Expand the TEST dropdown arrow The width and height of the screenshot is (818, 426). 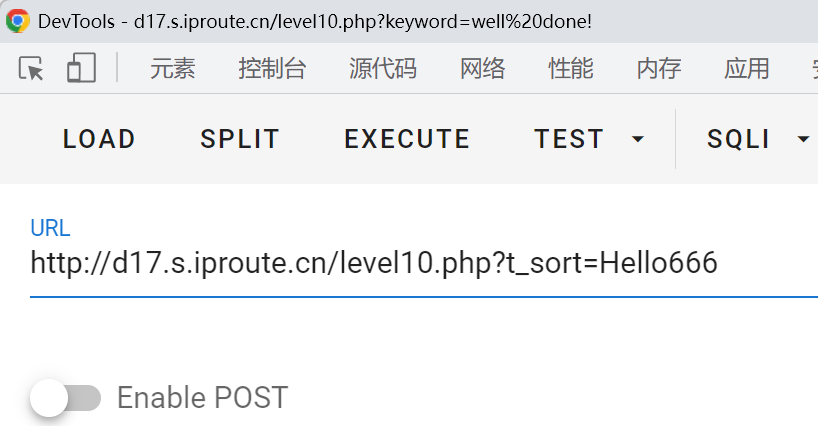point(638,139)
